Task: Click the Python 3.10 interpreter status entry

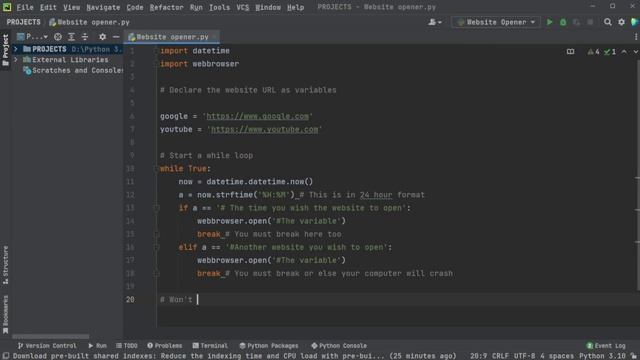Action: [602, 356]
